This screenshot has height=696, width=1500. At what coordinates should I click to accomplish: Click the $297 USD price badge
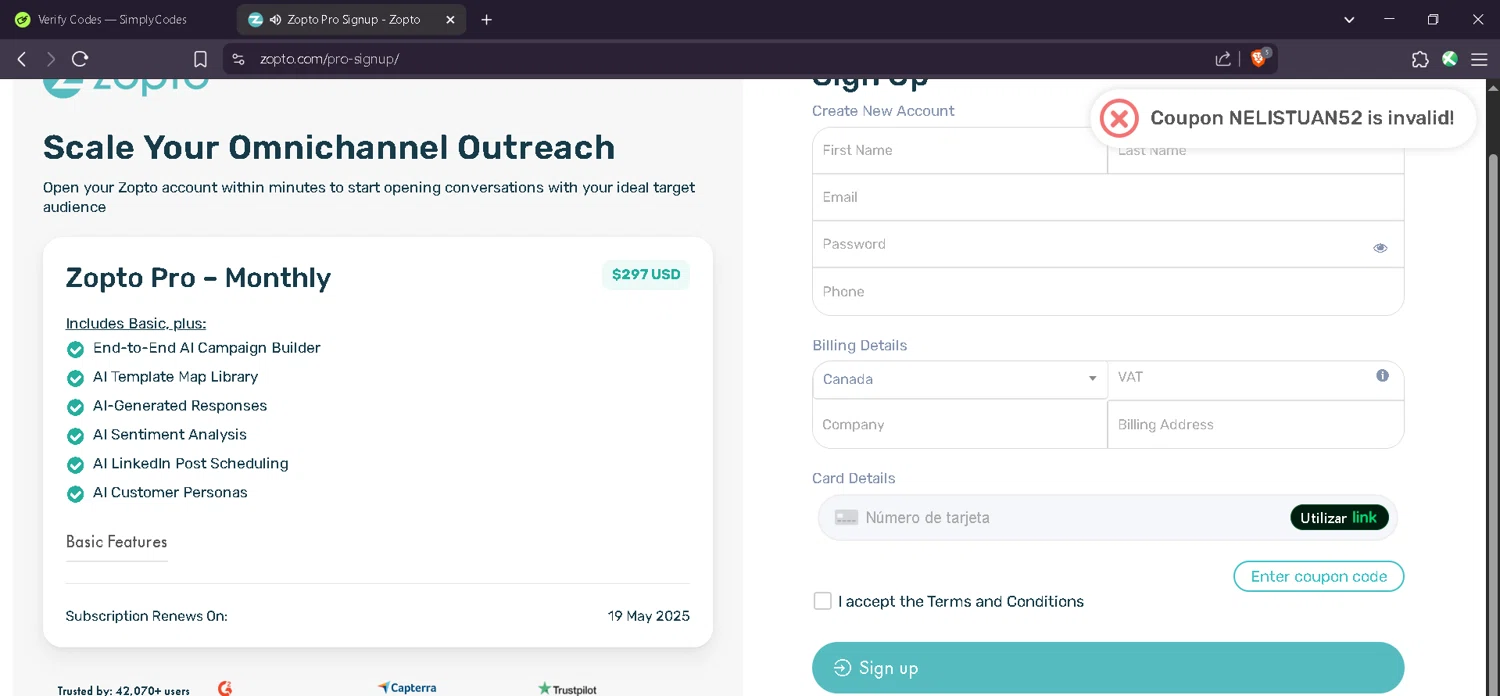point(646,275)
